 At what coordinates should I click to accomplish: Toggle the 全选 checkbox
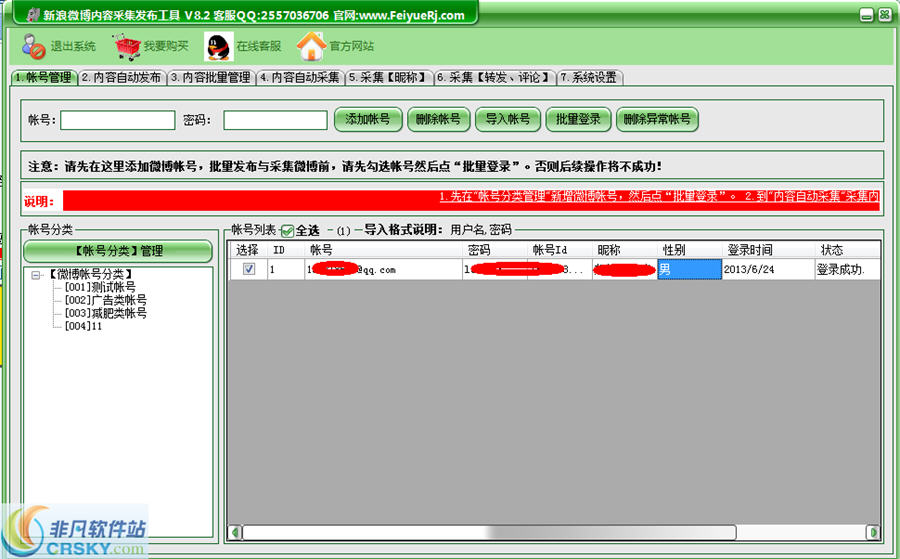point(288,231)
